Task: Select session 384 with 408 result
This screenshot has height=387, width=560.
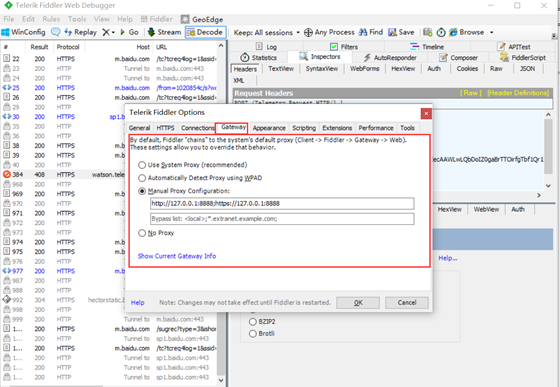Action: pyautogui.click(x=64, y=175)
